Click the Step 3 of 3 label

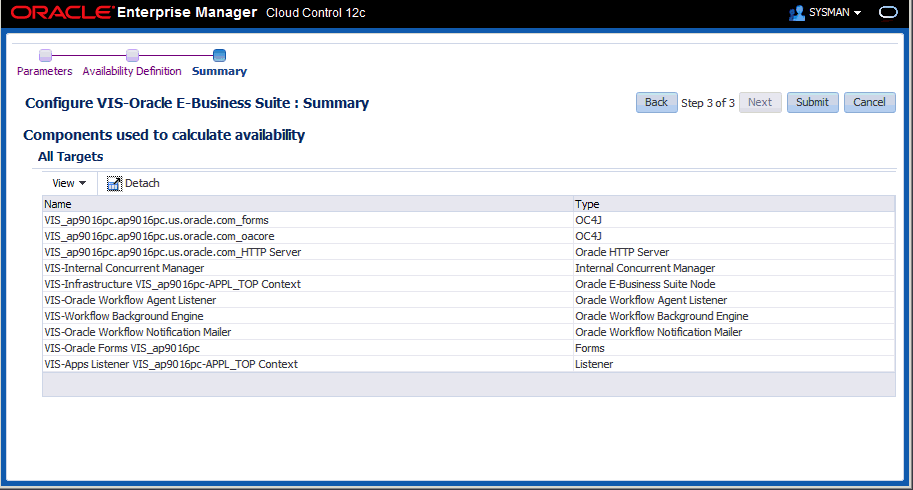point(708,103)
